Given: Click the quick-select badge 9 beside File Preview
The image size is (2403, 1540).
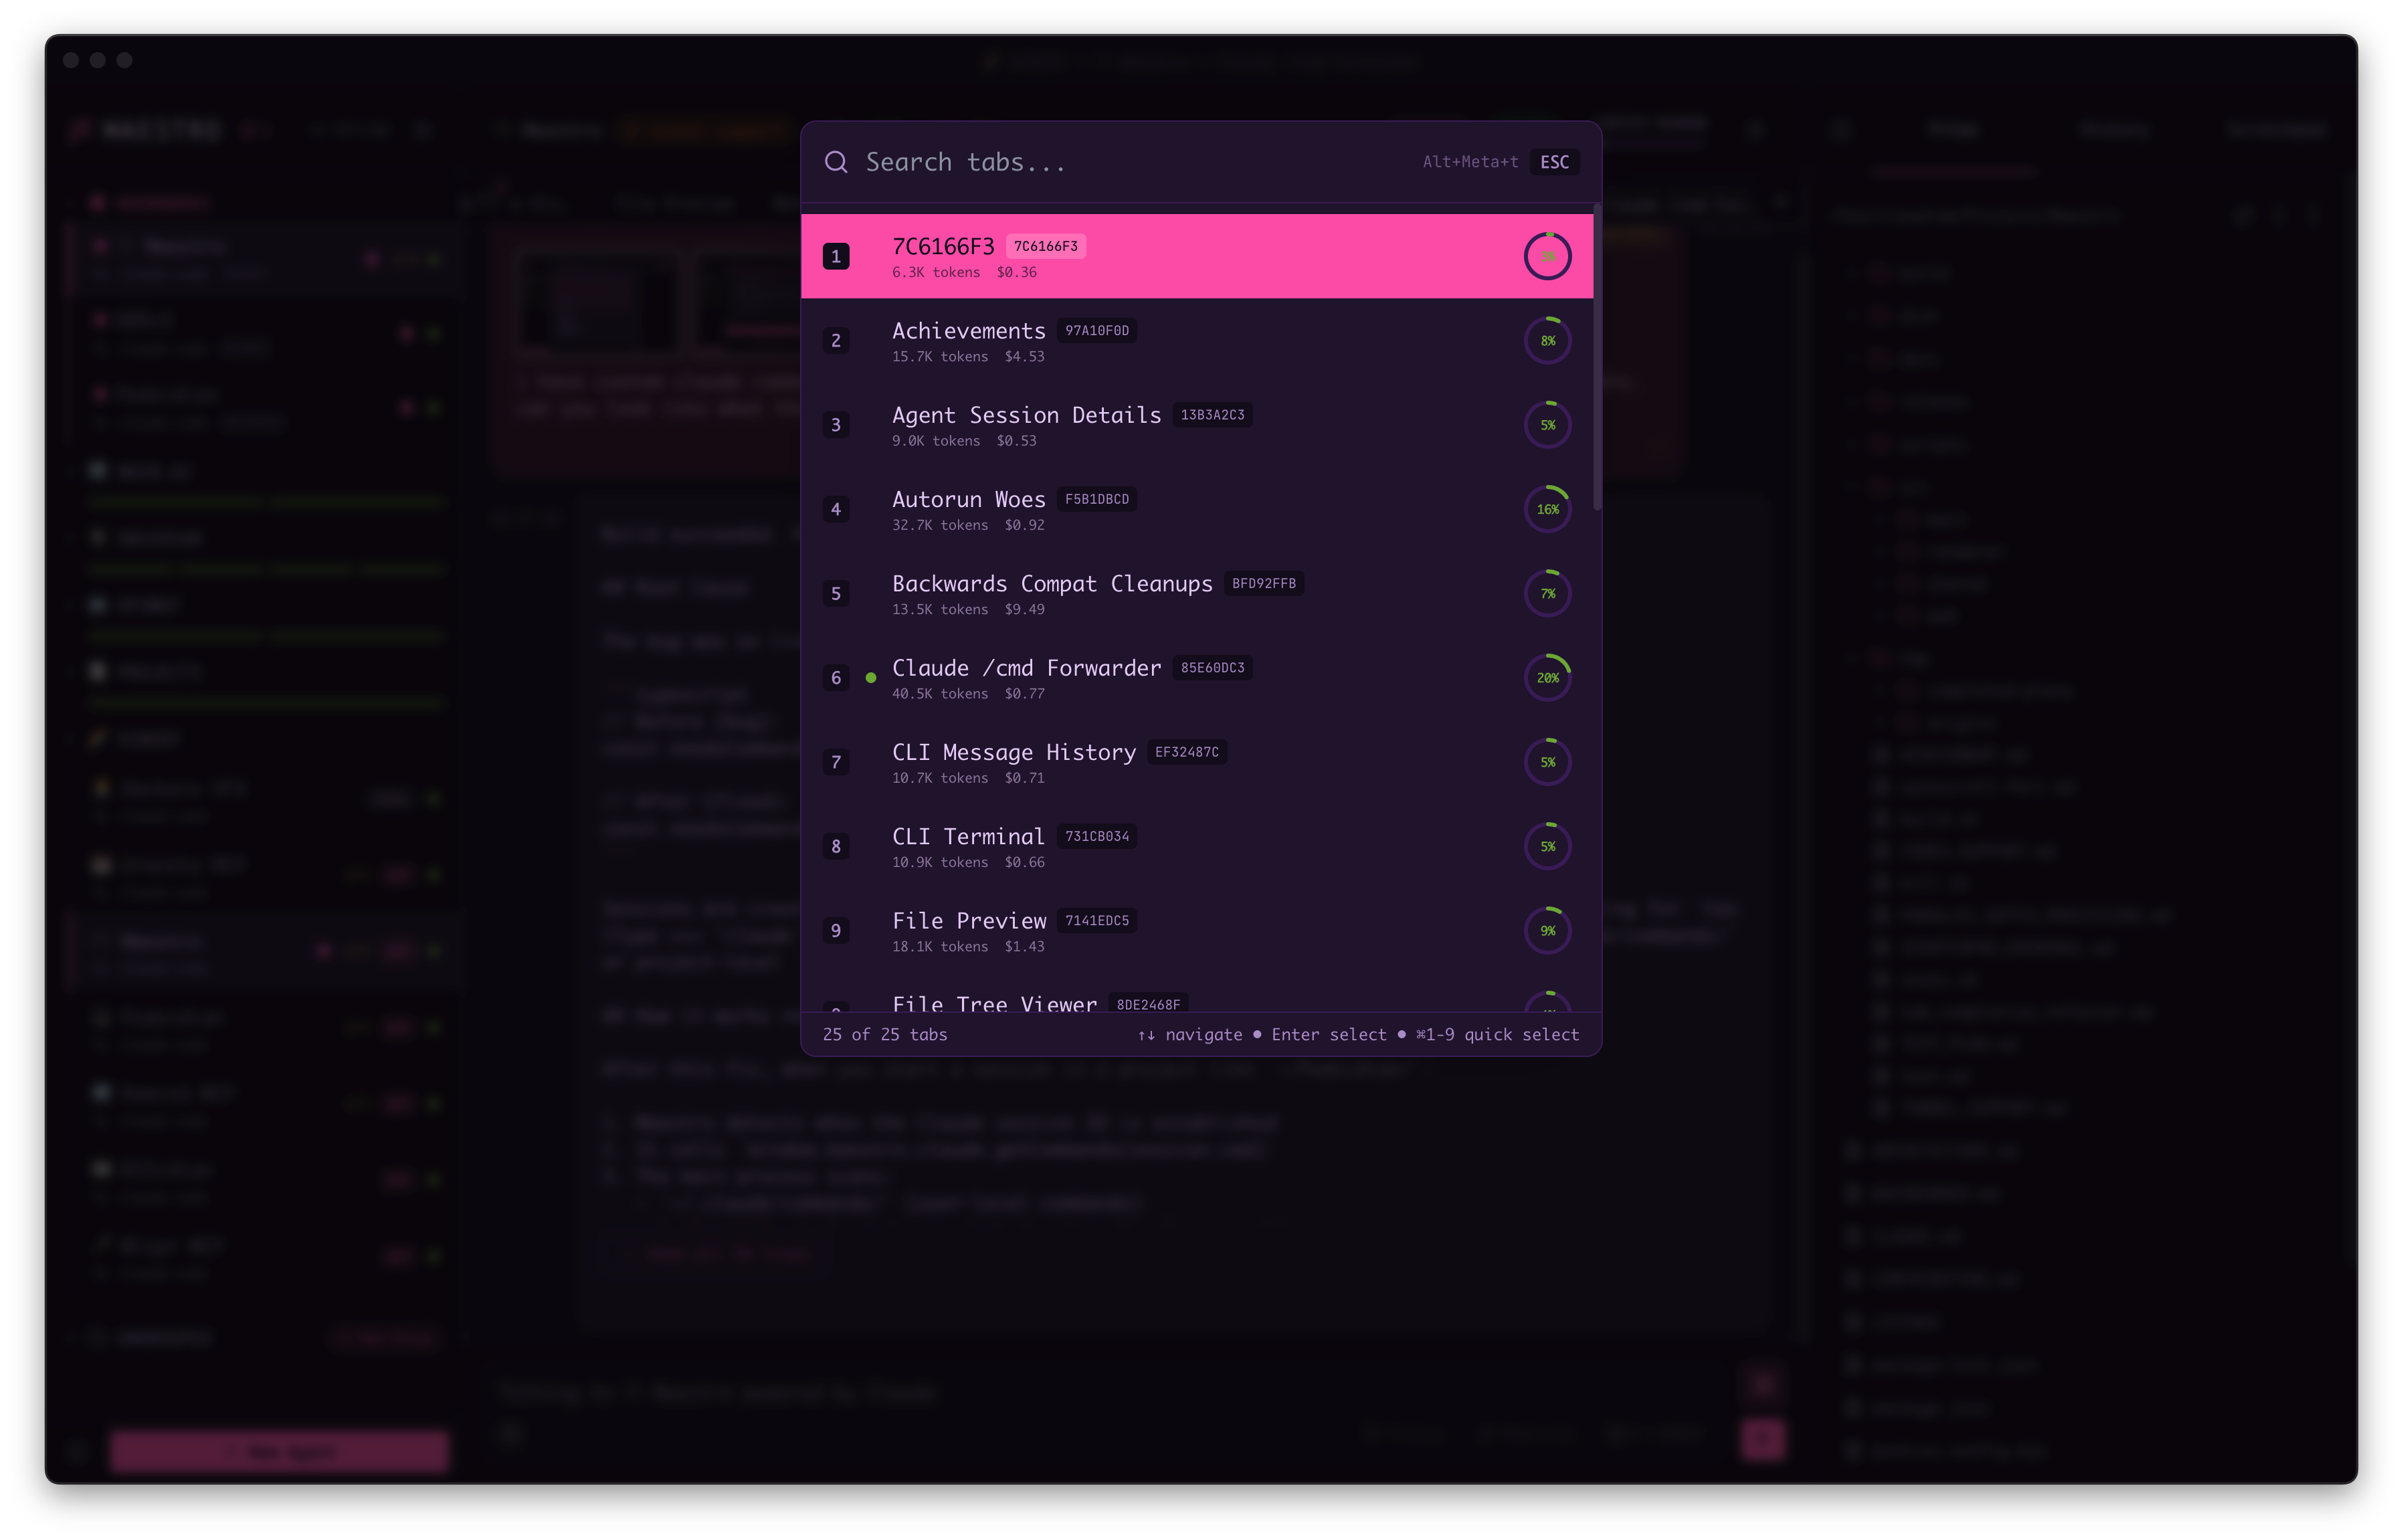Looking at the screenshot, I should tap(836, 931).
